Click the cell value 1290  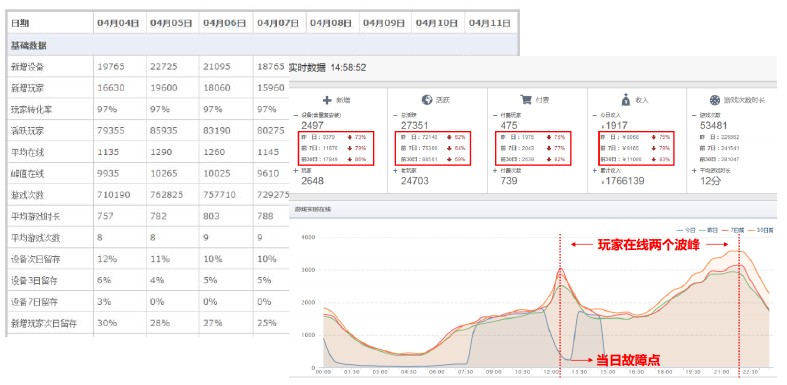161,153
